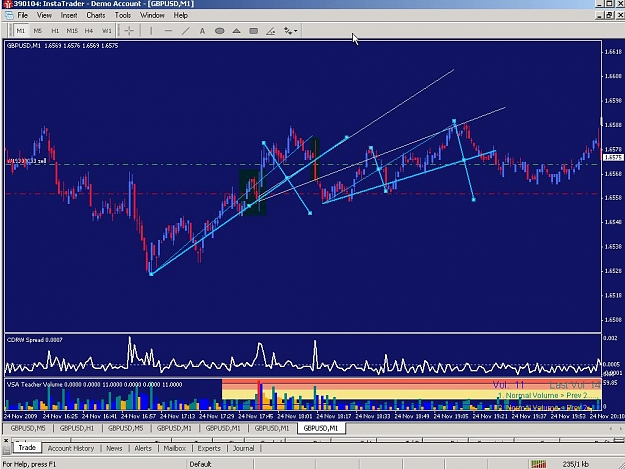Pick the vertical line drawing tool
This screenshot has height=469, width=625.
pyautogui.click(x=151, y=31)
